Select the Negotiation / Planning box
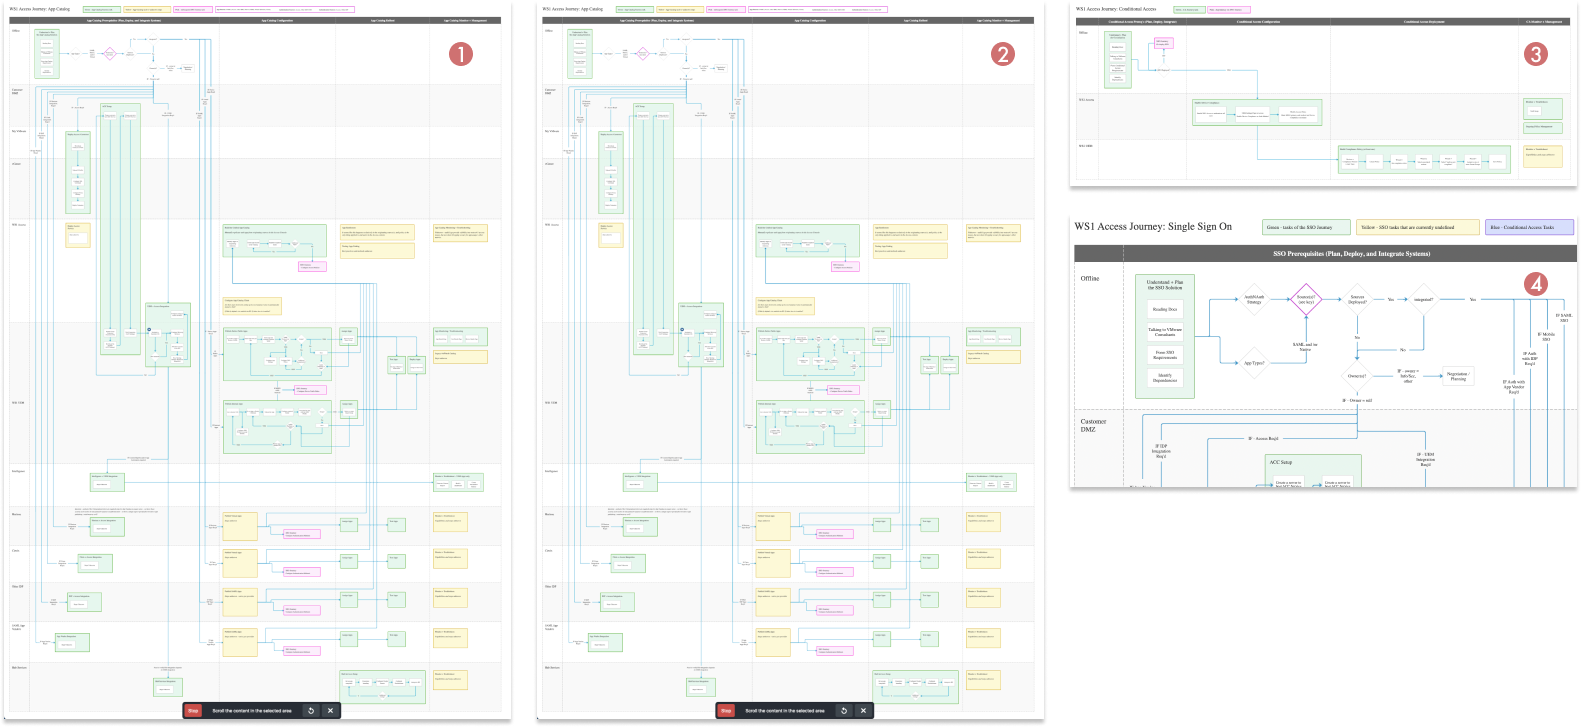Viewport: 1581px width, 727px height. [x=1458, y=376]
